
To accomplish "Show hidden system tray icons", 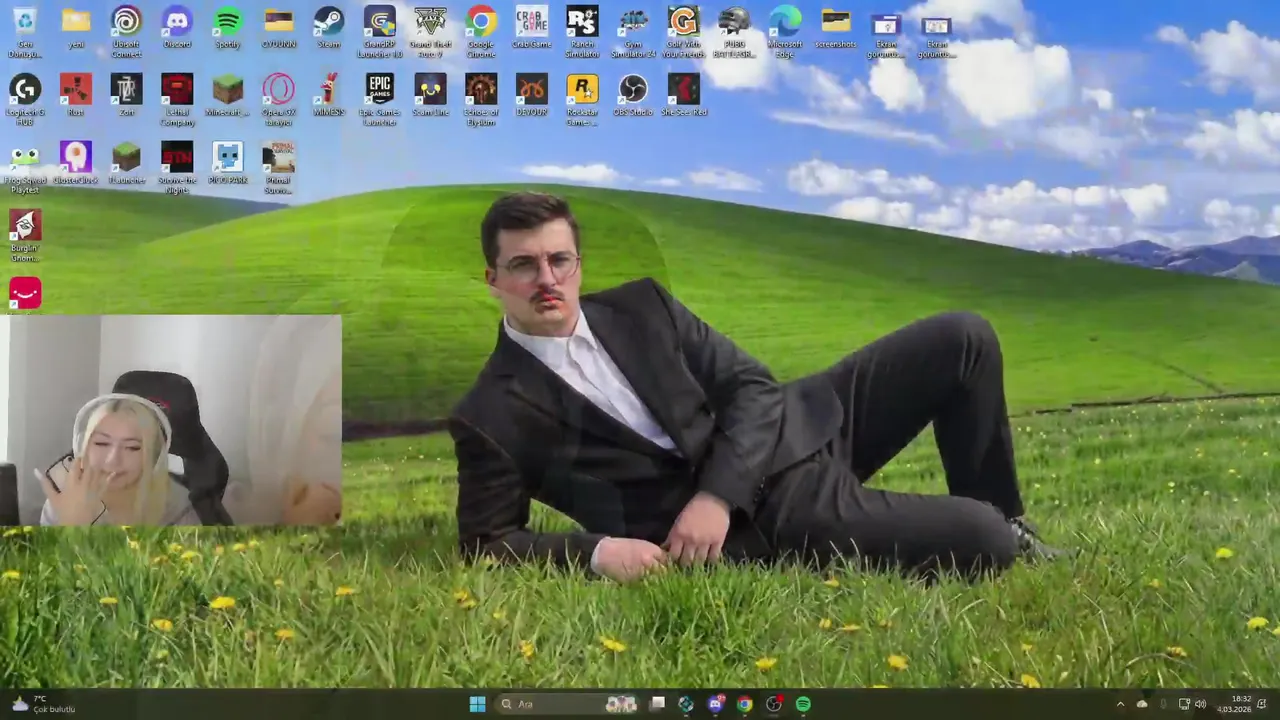I will point(1120,704).
